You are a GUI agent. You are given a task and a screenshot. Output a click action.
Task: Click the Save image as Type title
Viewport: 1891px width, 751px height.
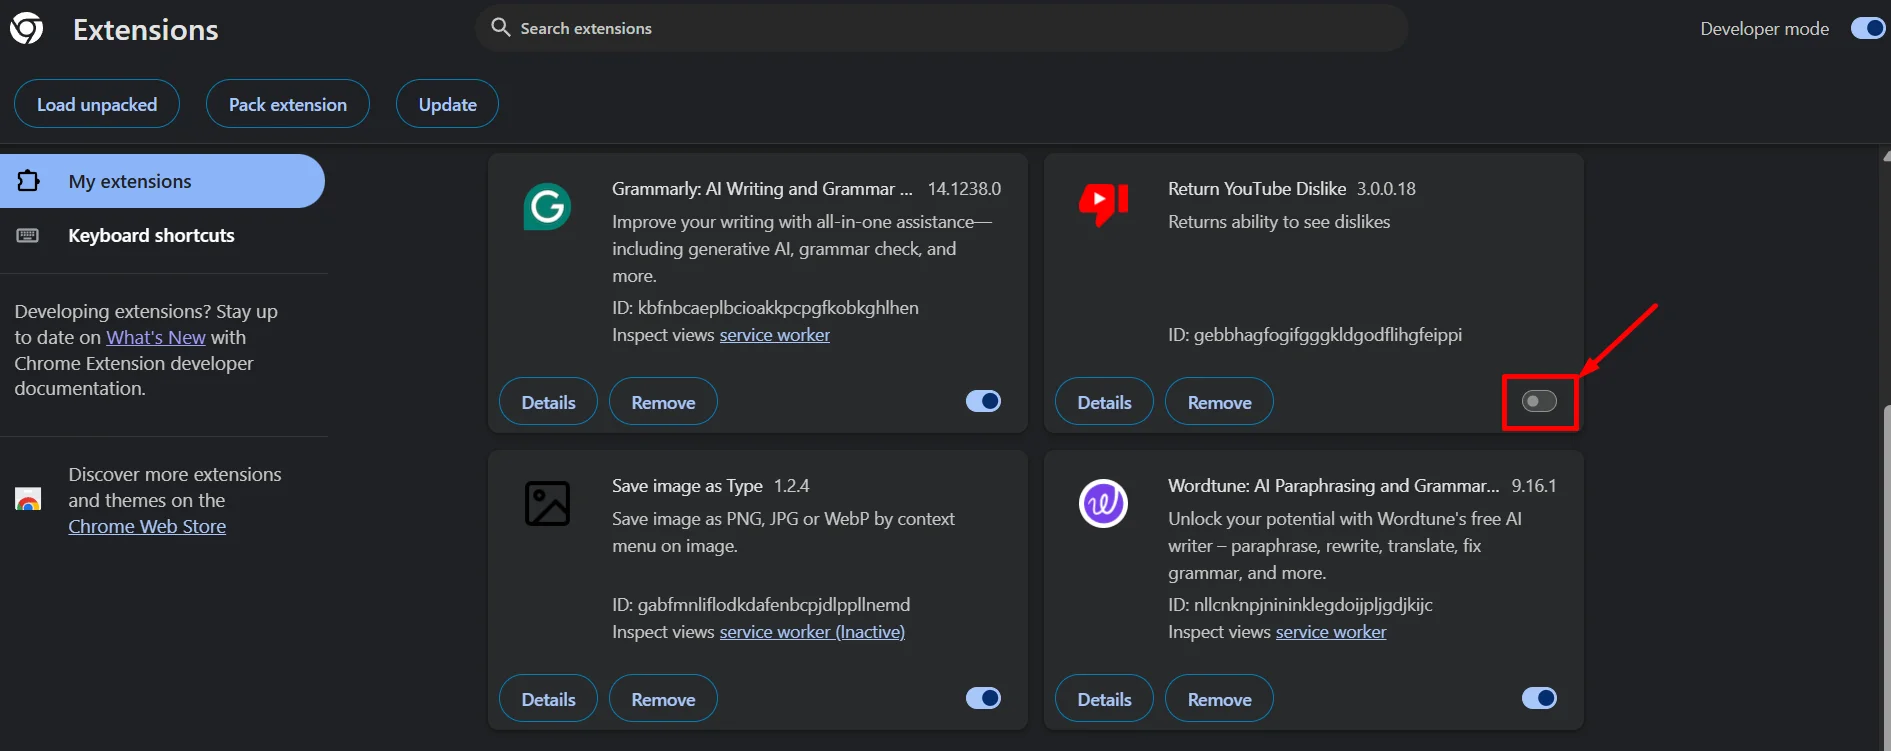coord(687,486)
